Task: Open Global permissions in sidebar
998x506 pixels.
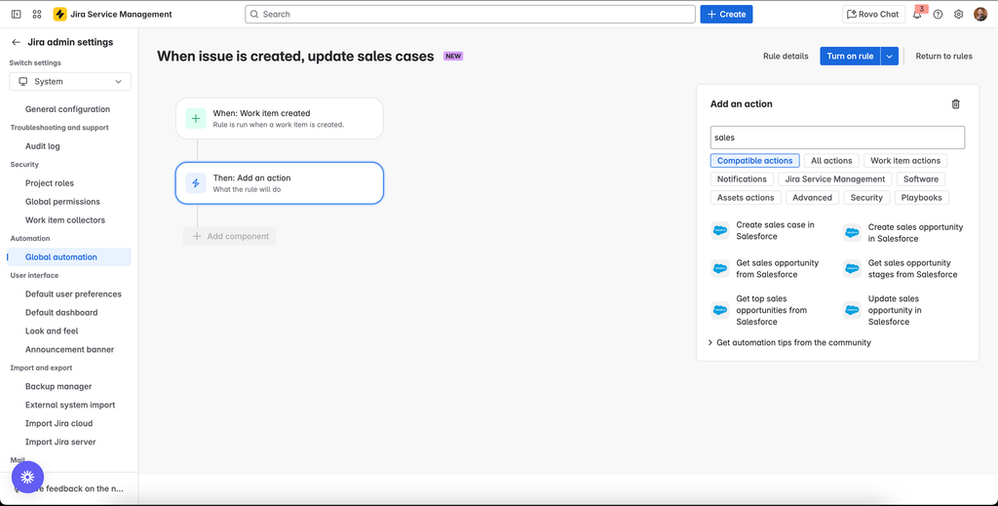Action: pyautogui.click(x=62, y=202)
